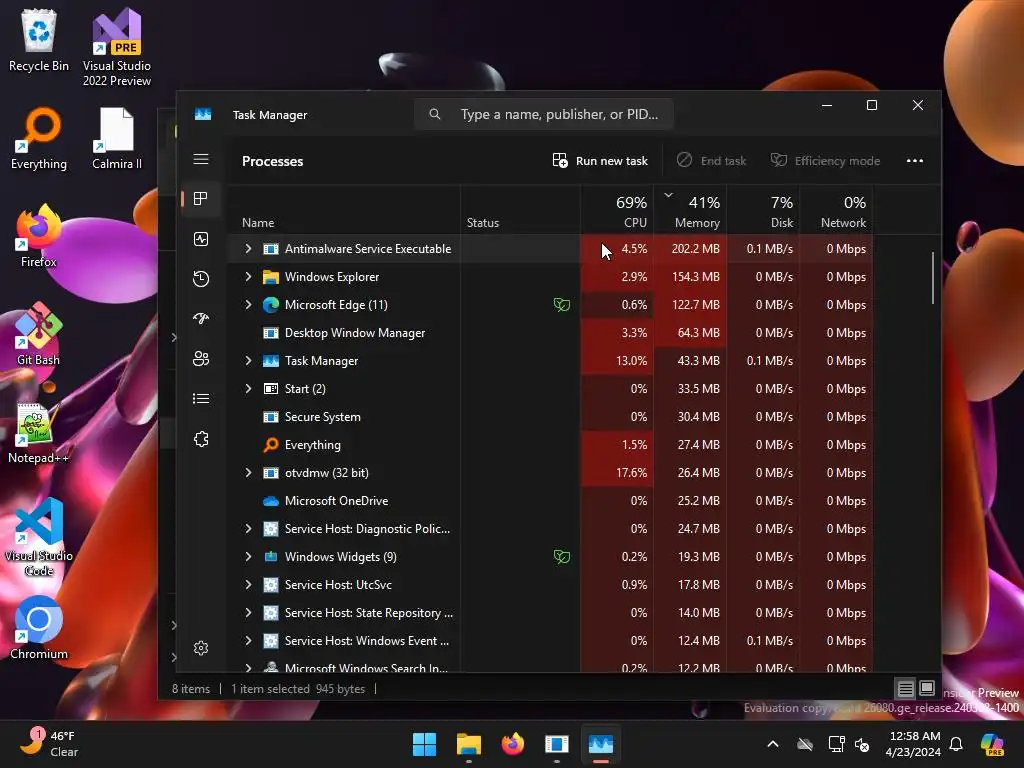Click Run new task button
The image size is (1024, 768).
pos(600,161)
